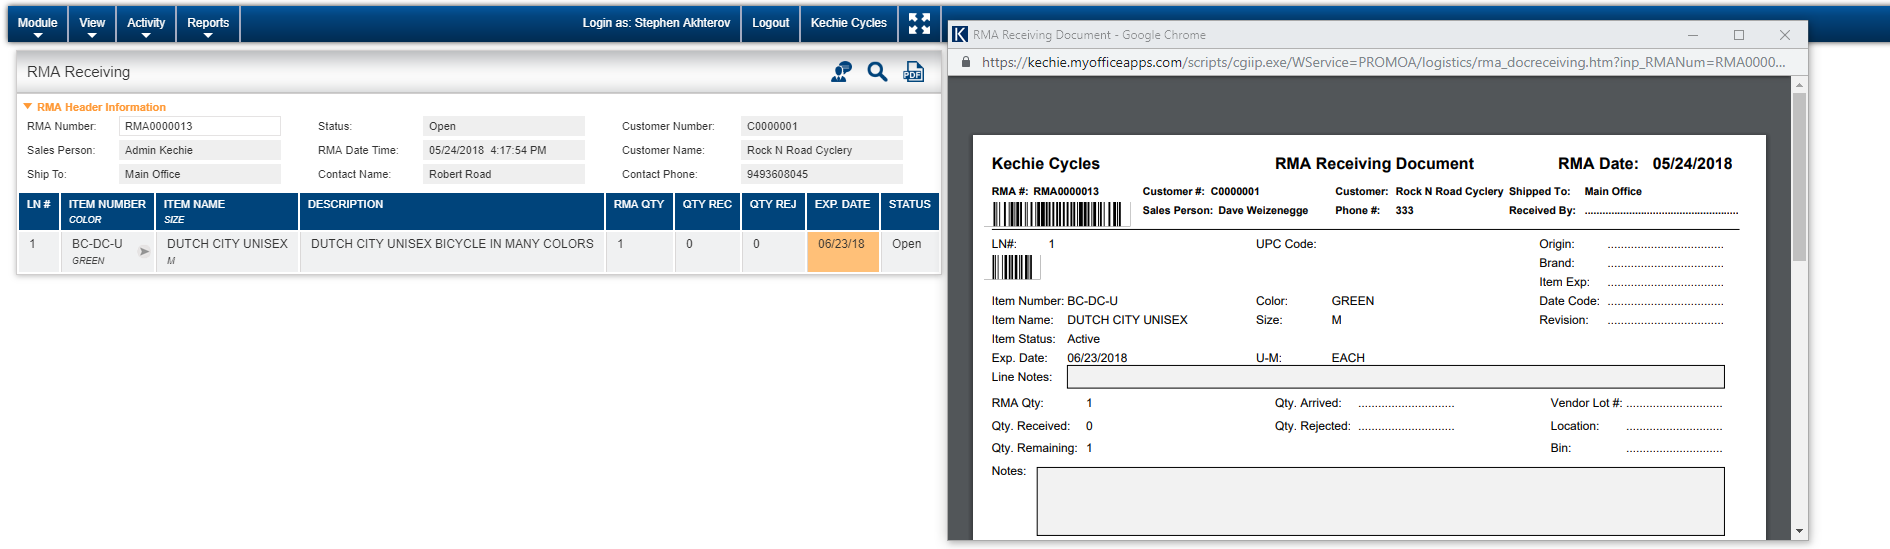Viewport: 1890px width, 549px height.
Task: Click the Item Status Active text in the document
Action: point(1083,339)
